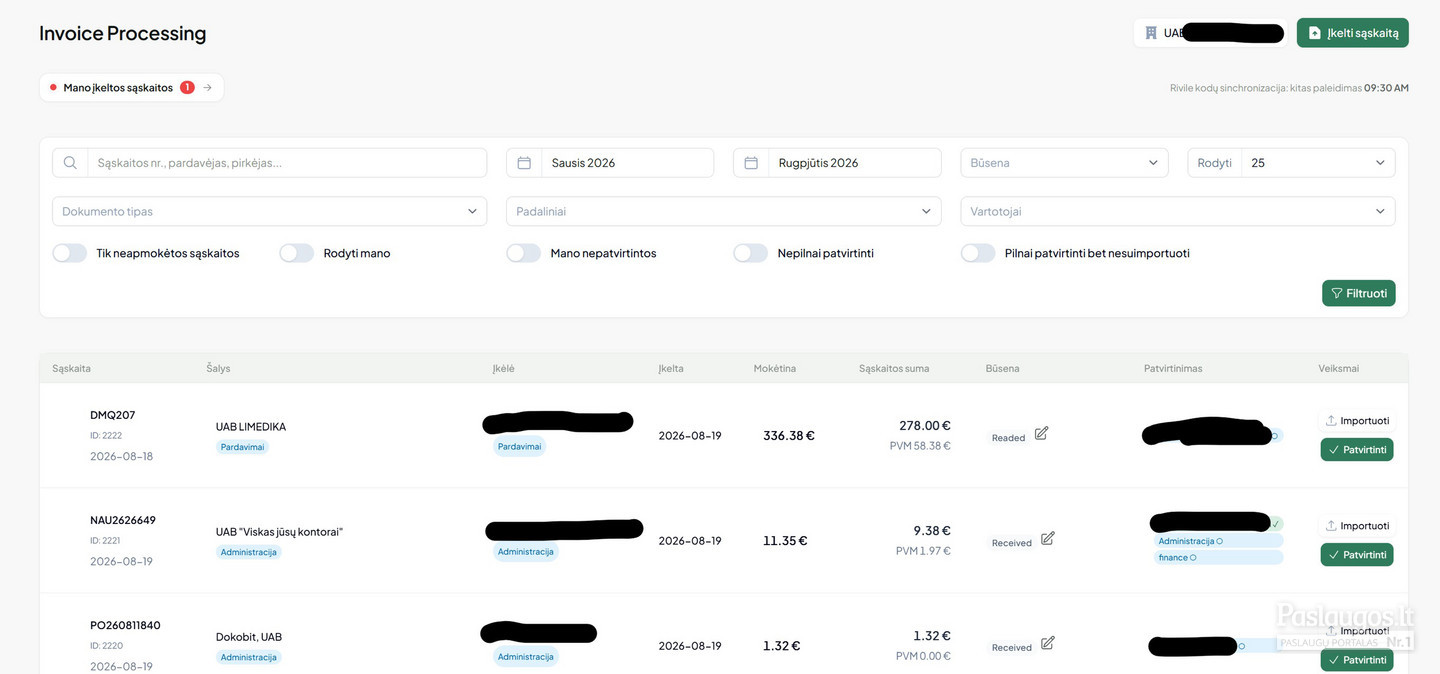Viewport: 1440px width, 674px height.
Task: Click the search magnifier icon
Action: point(70,163)
